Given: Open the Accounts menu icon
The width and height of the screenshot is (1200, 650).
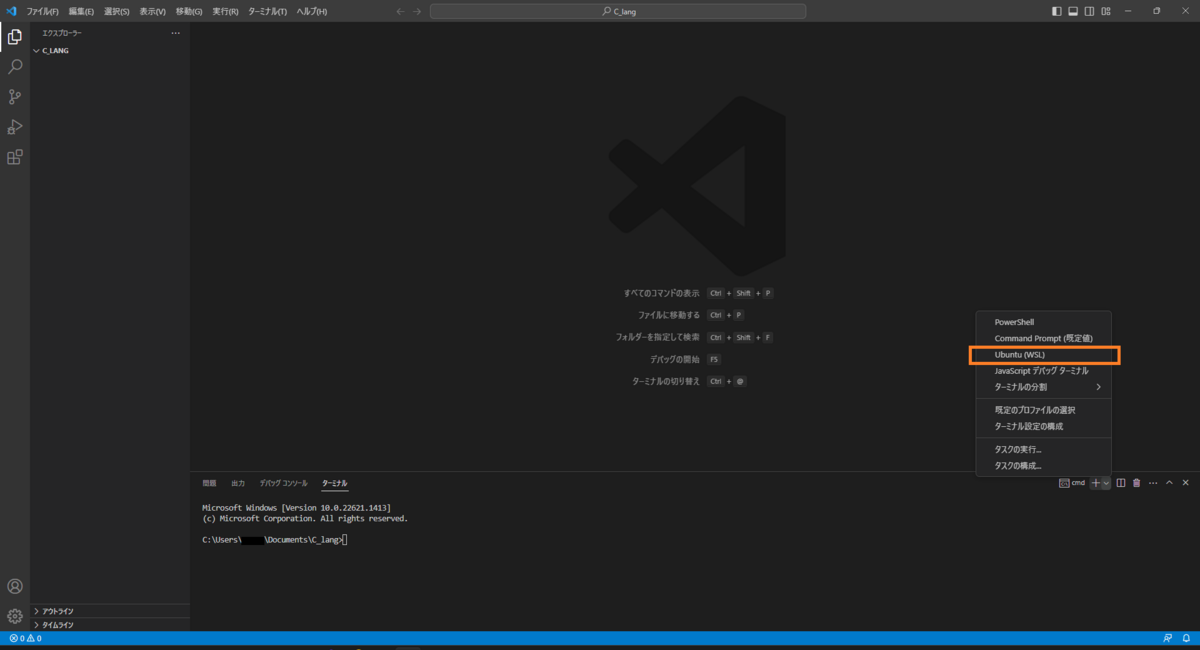Looking at the screenshot, I should tap(15, 587).
